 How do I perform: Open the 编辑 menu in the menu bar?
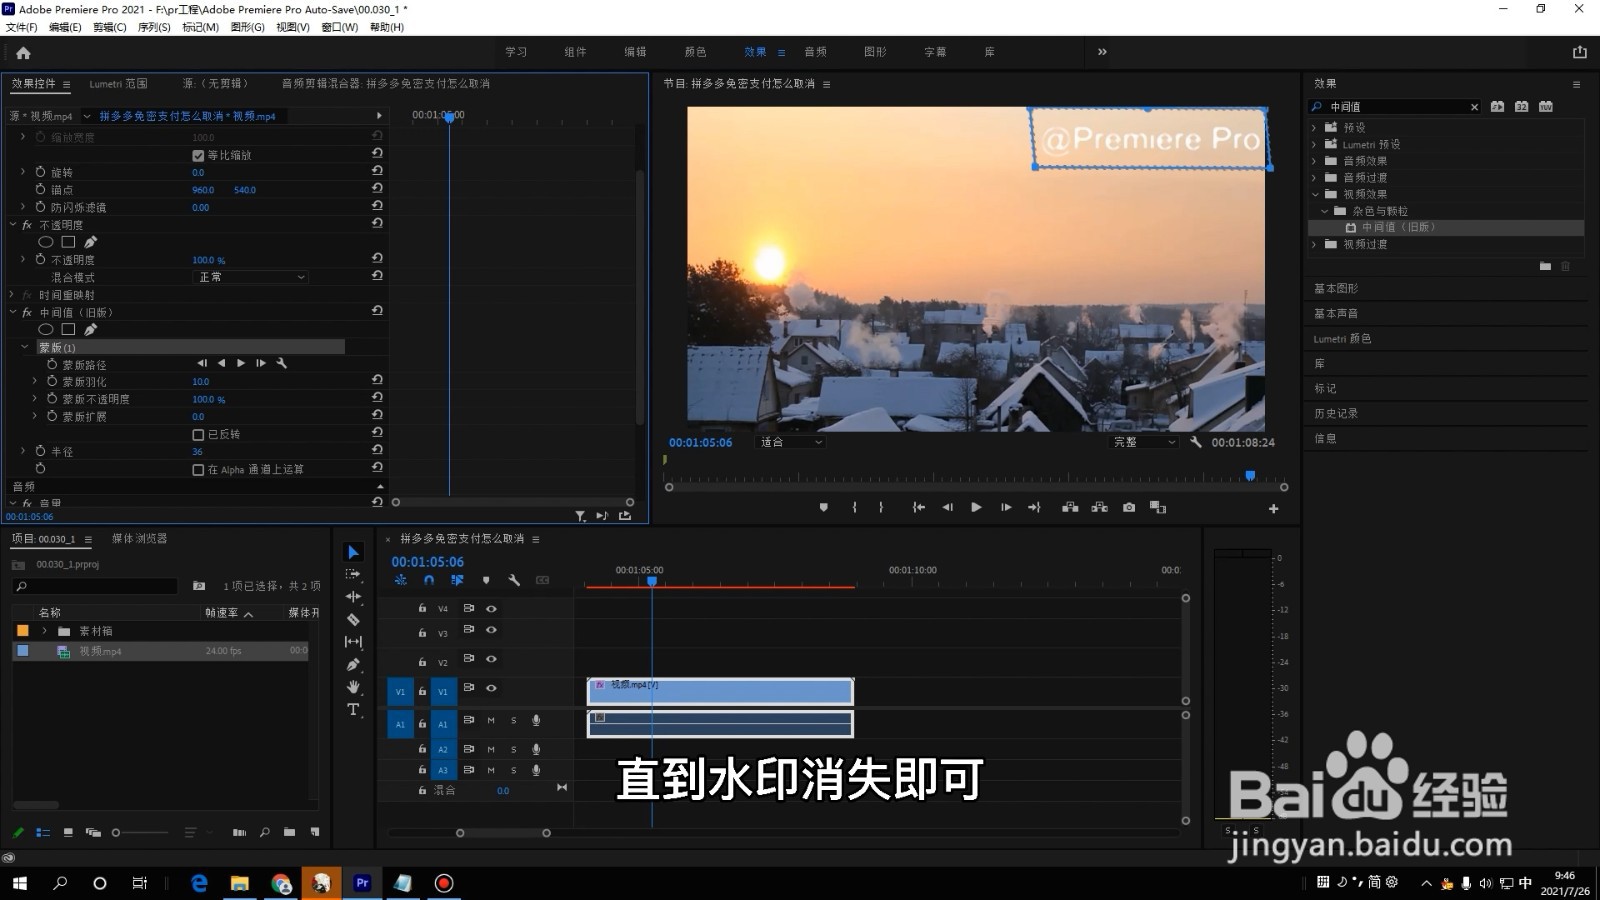click(64, 27)
